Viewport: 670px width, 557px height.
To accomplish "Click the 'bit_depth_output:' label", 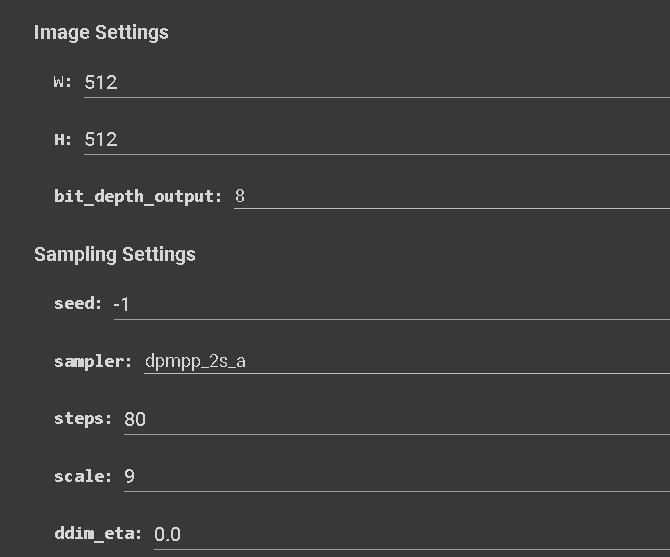I will pyautogui.click(x=138, y=196).
